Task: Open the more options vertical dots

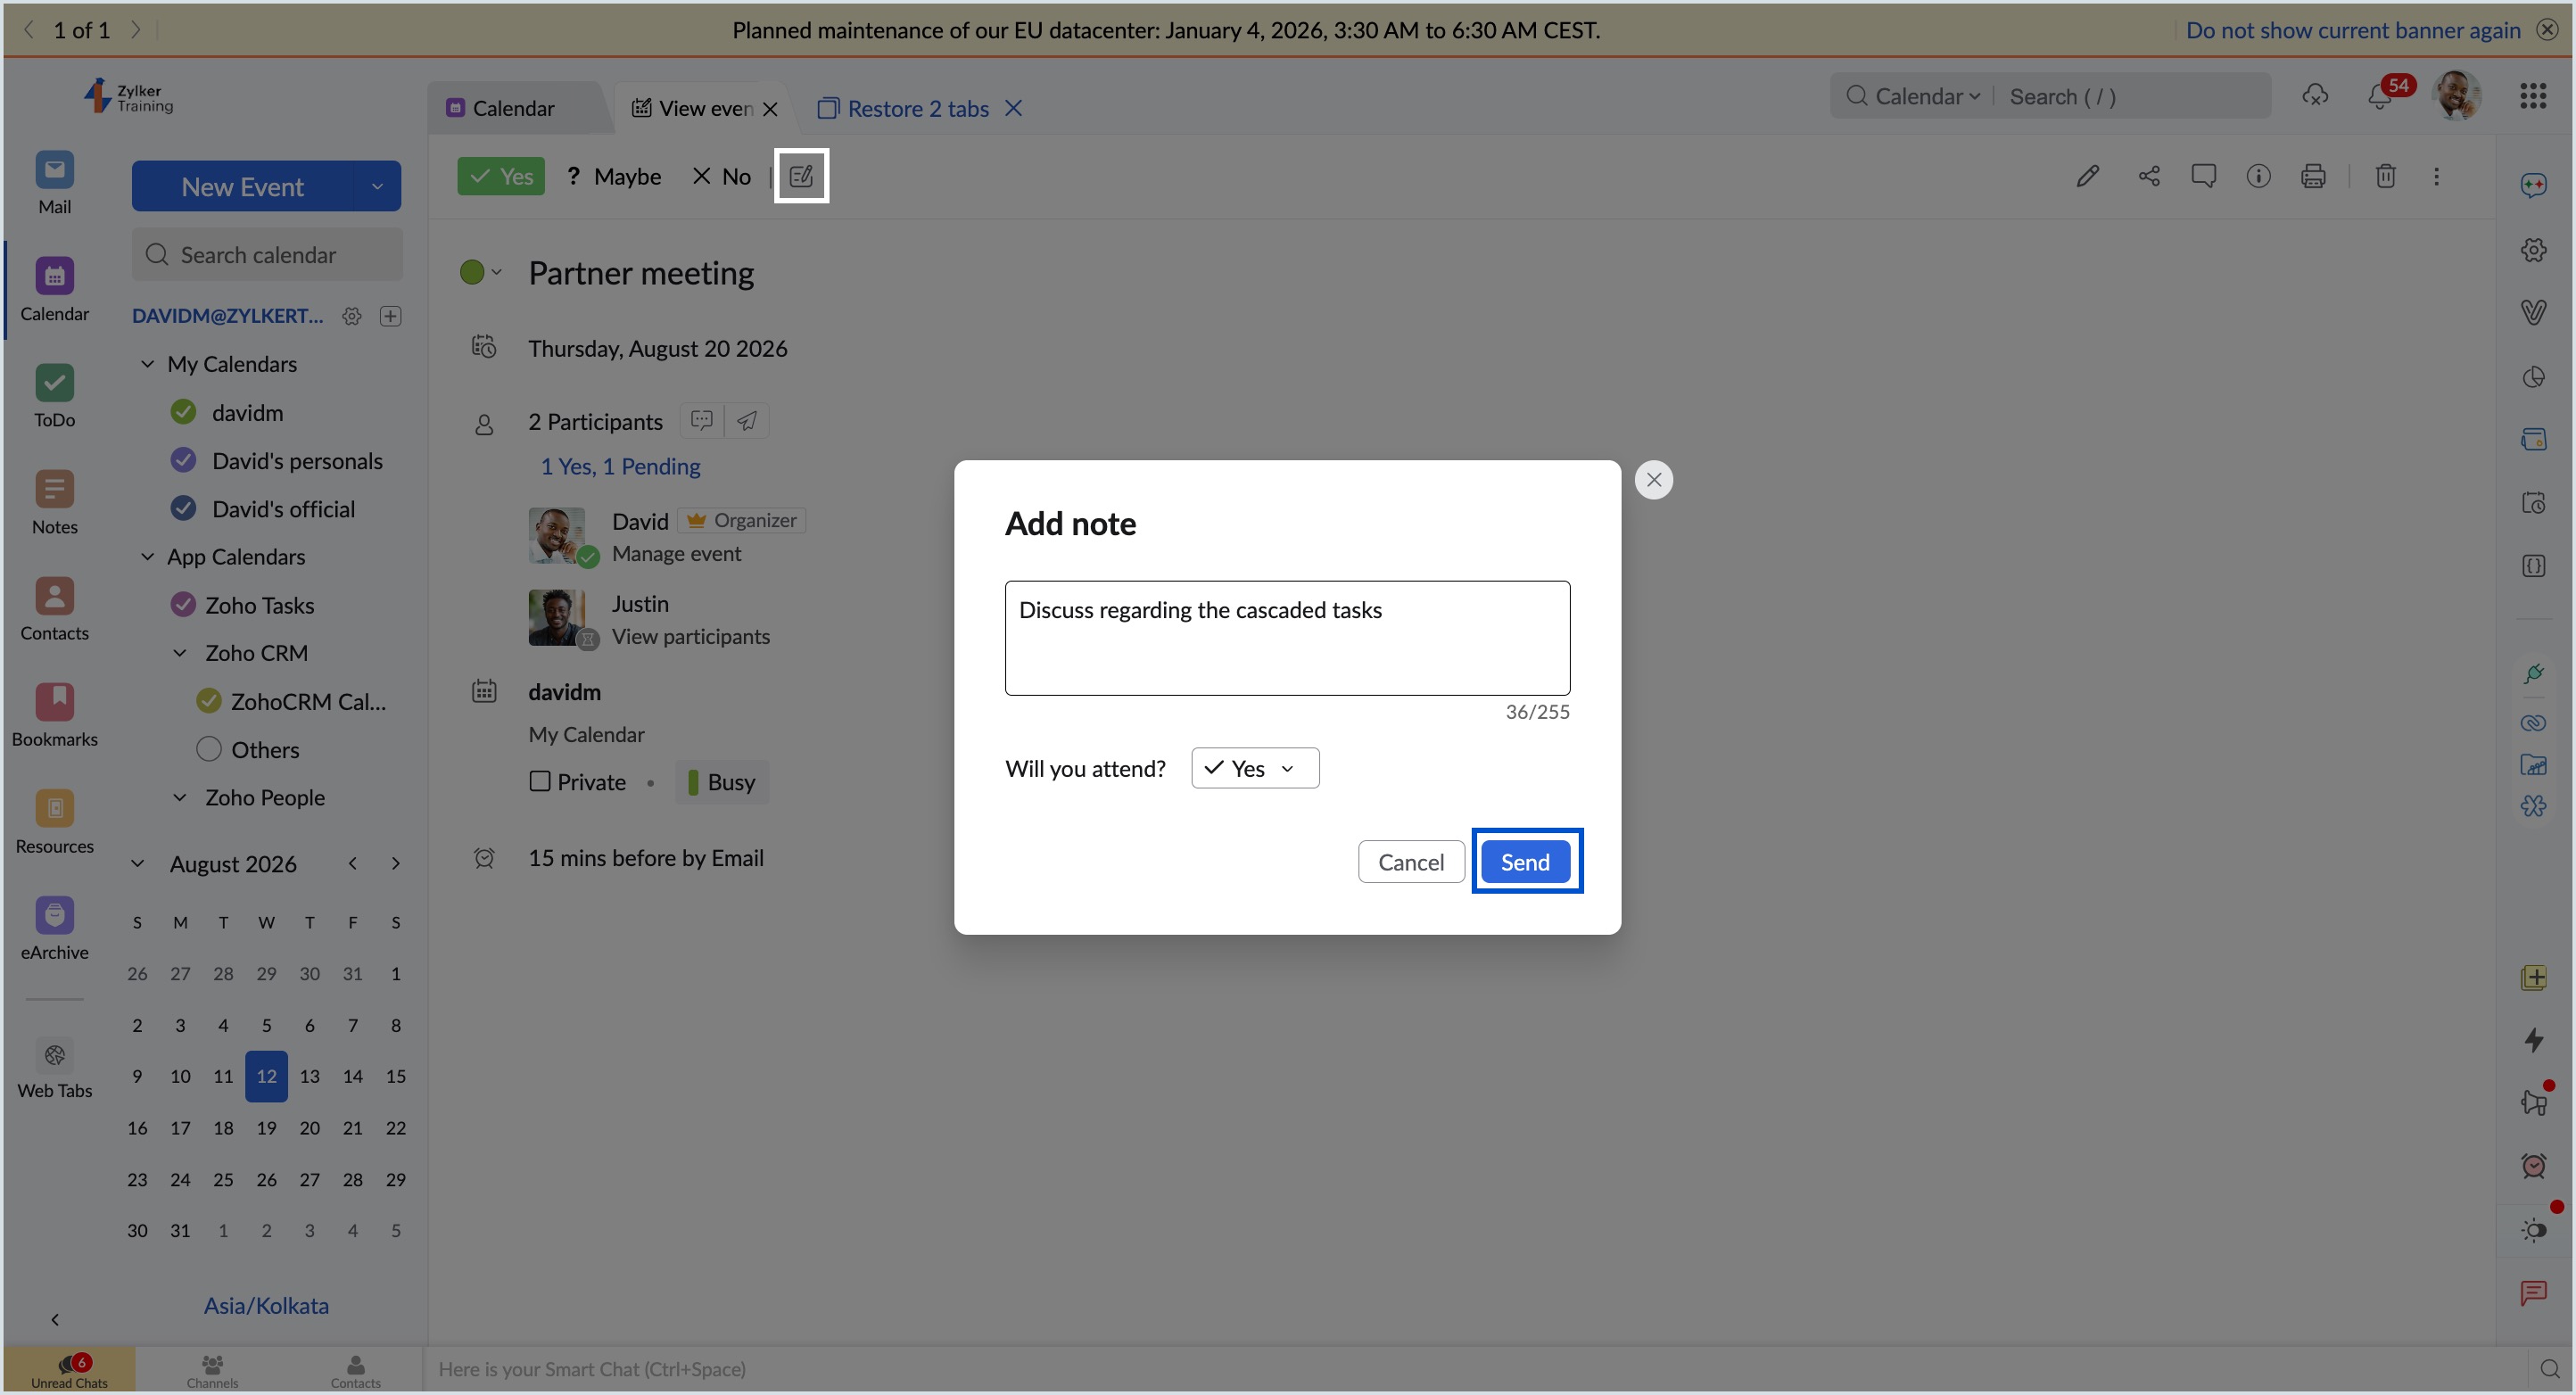Action: pos(2436,177)
